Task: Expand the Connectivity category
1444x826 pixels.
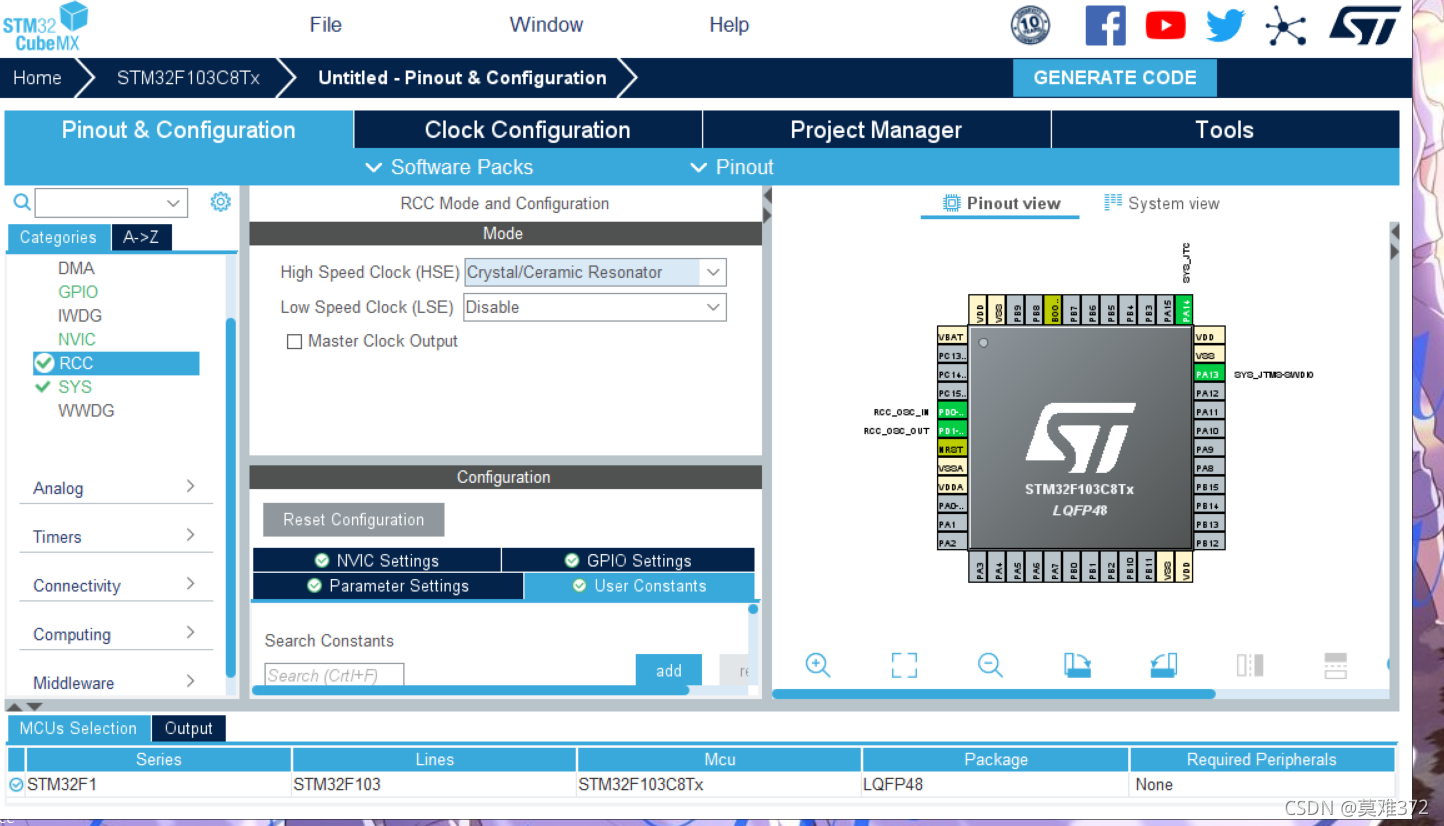Action: [x=116, y=586]
